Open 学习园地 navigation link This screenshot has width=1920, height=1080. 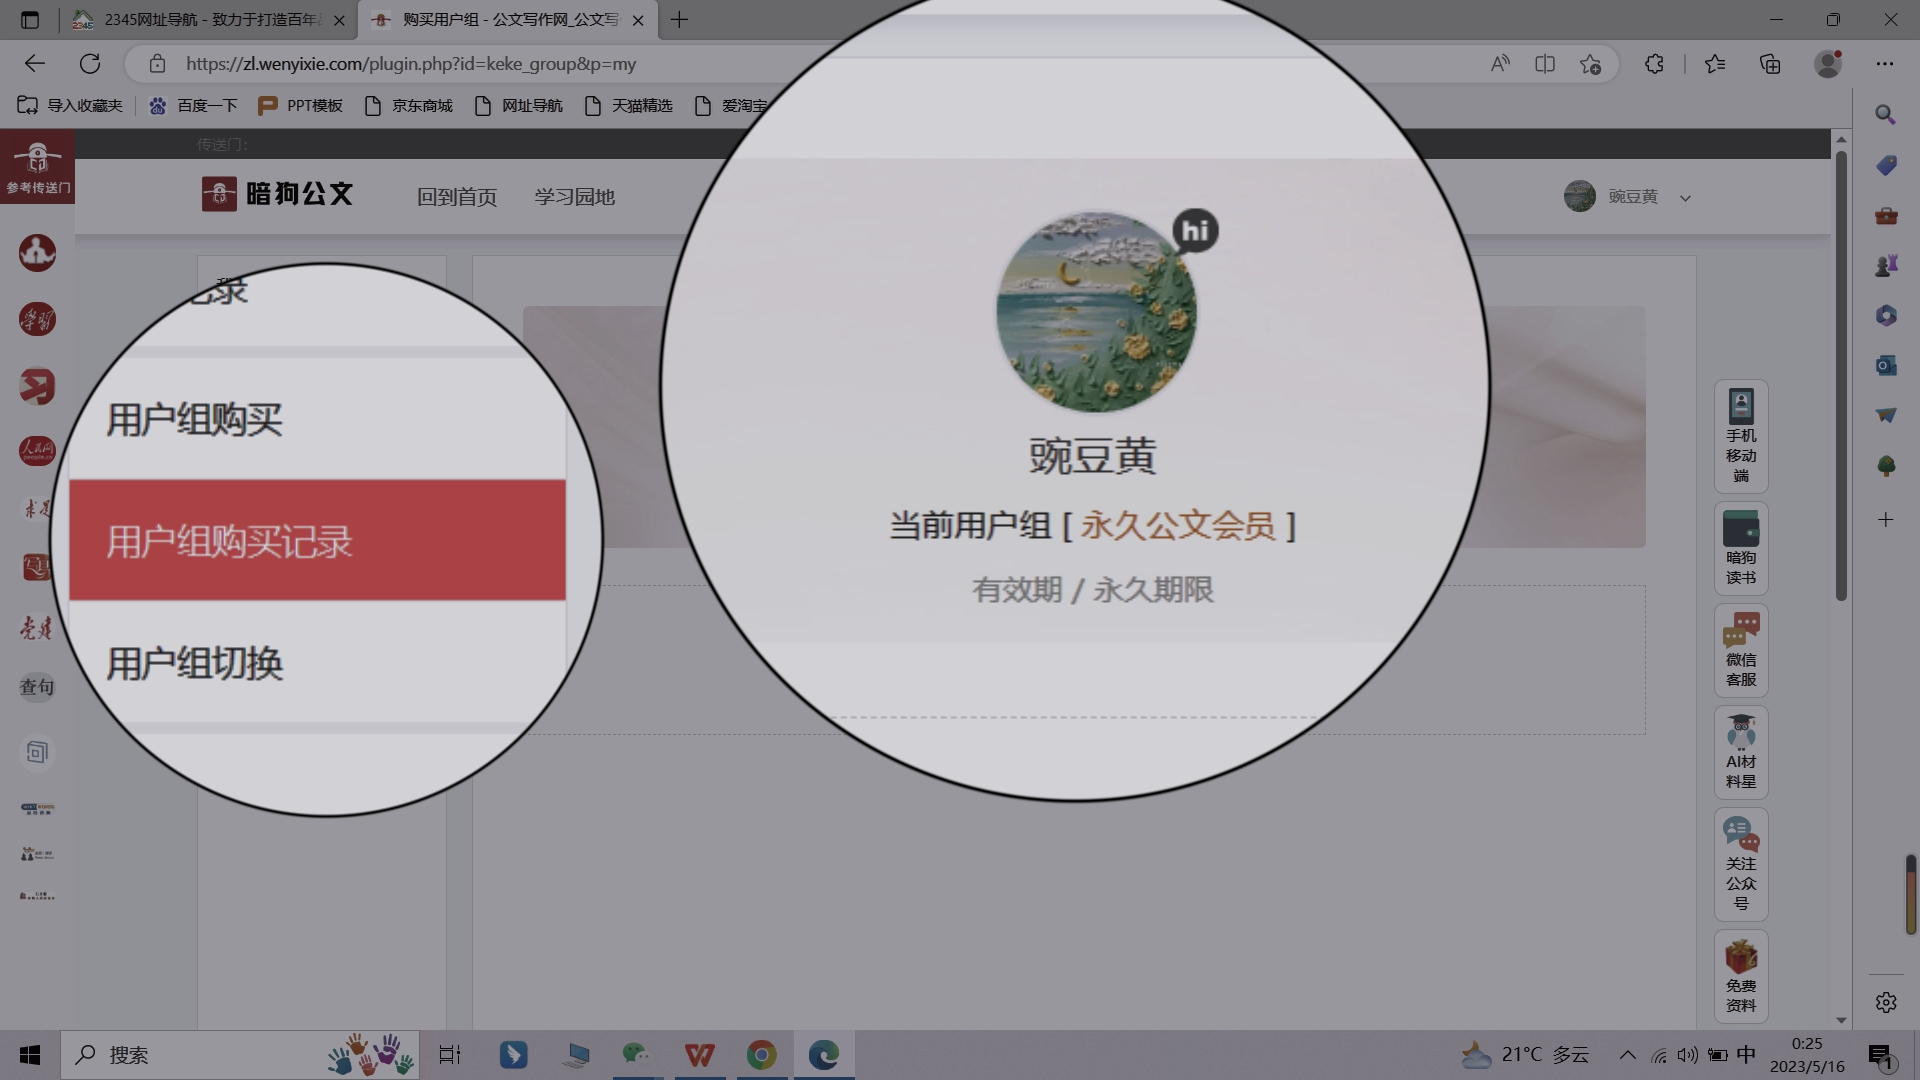tap(574, 197)
